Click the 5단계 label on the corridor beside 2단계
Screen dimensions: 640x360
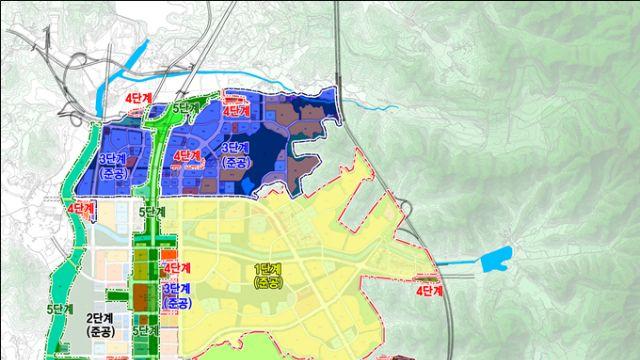146,330
